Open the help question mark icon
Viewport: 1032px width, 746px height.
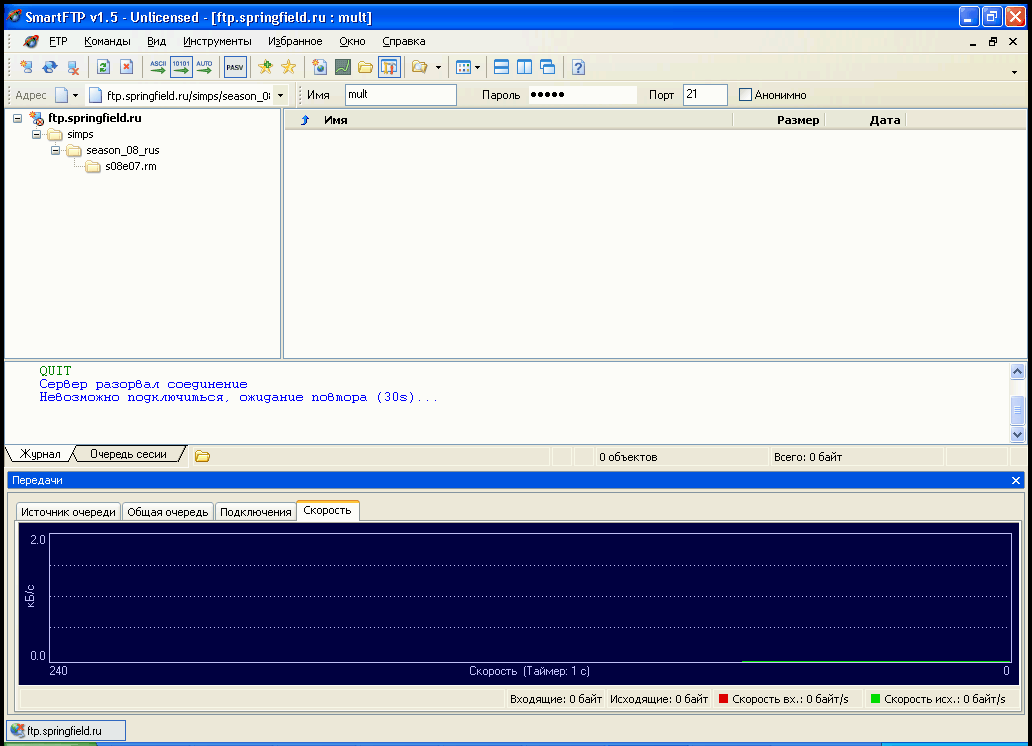[x=578, y=67]
